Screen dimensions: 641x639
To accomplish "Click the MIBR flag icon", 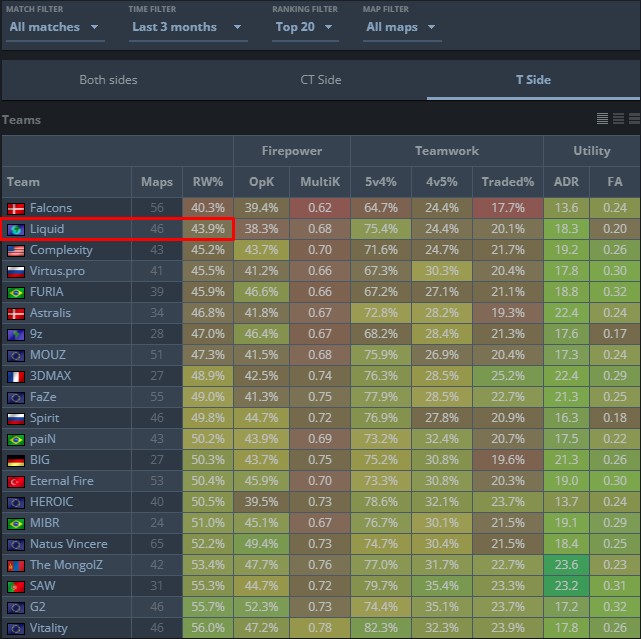I will (16, 523).
